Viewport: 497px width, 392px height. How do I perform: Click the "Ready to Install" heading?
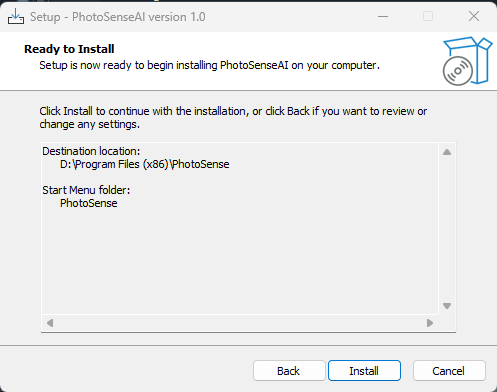69,49
